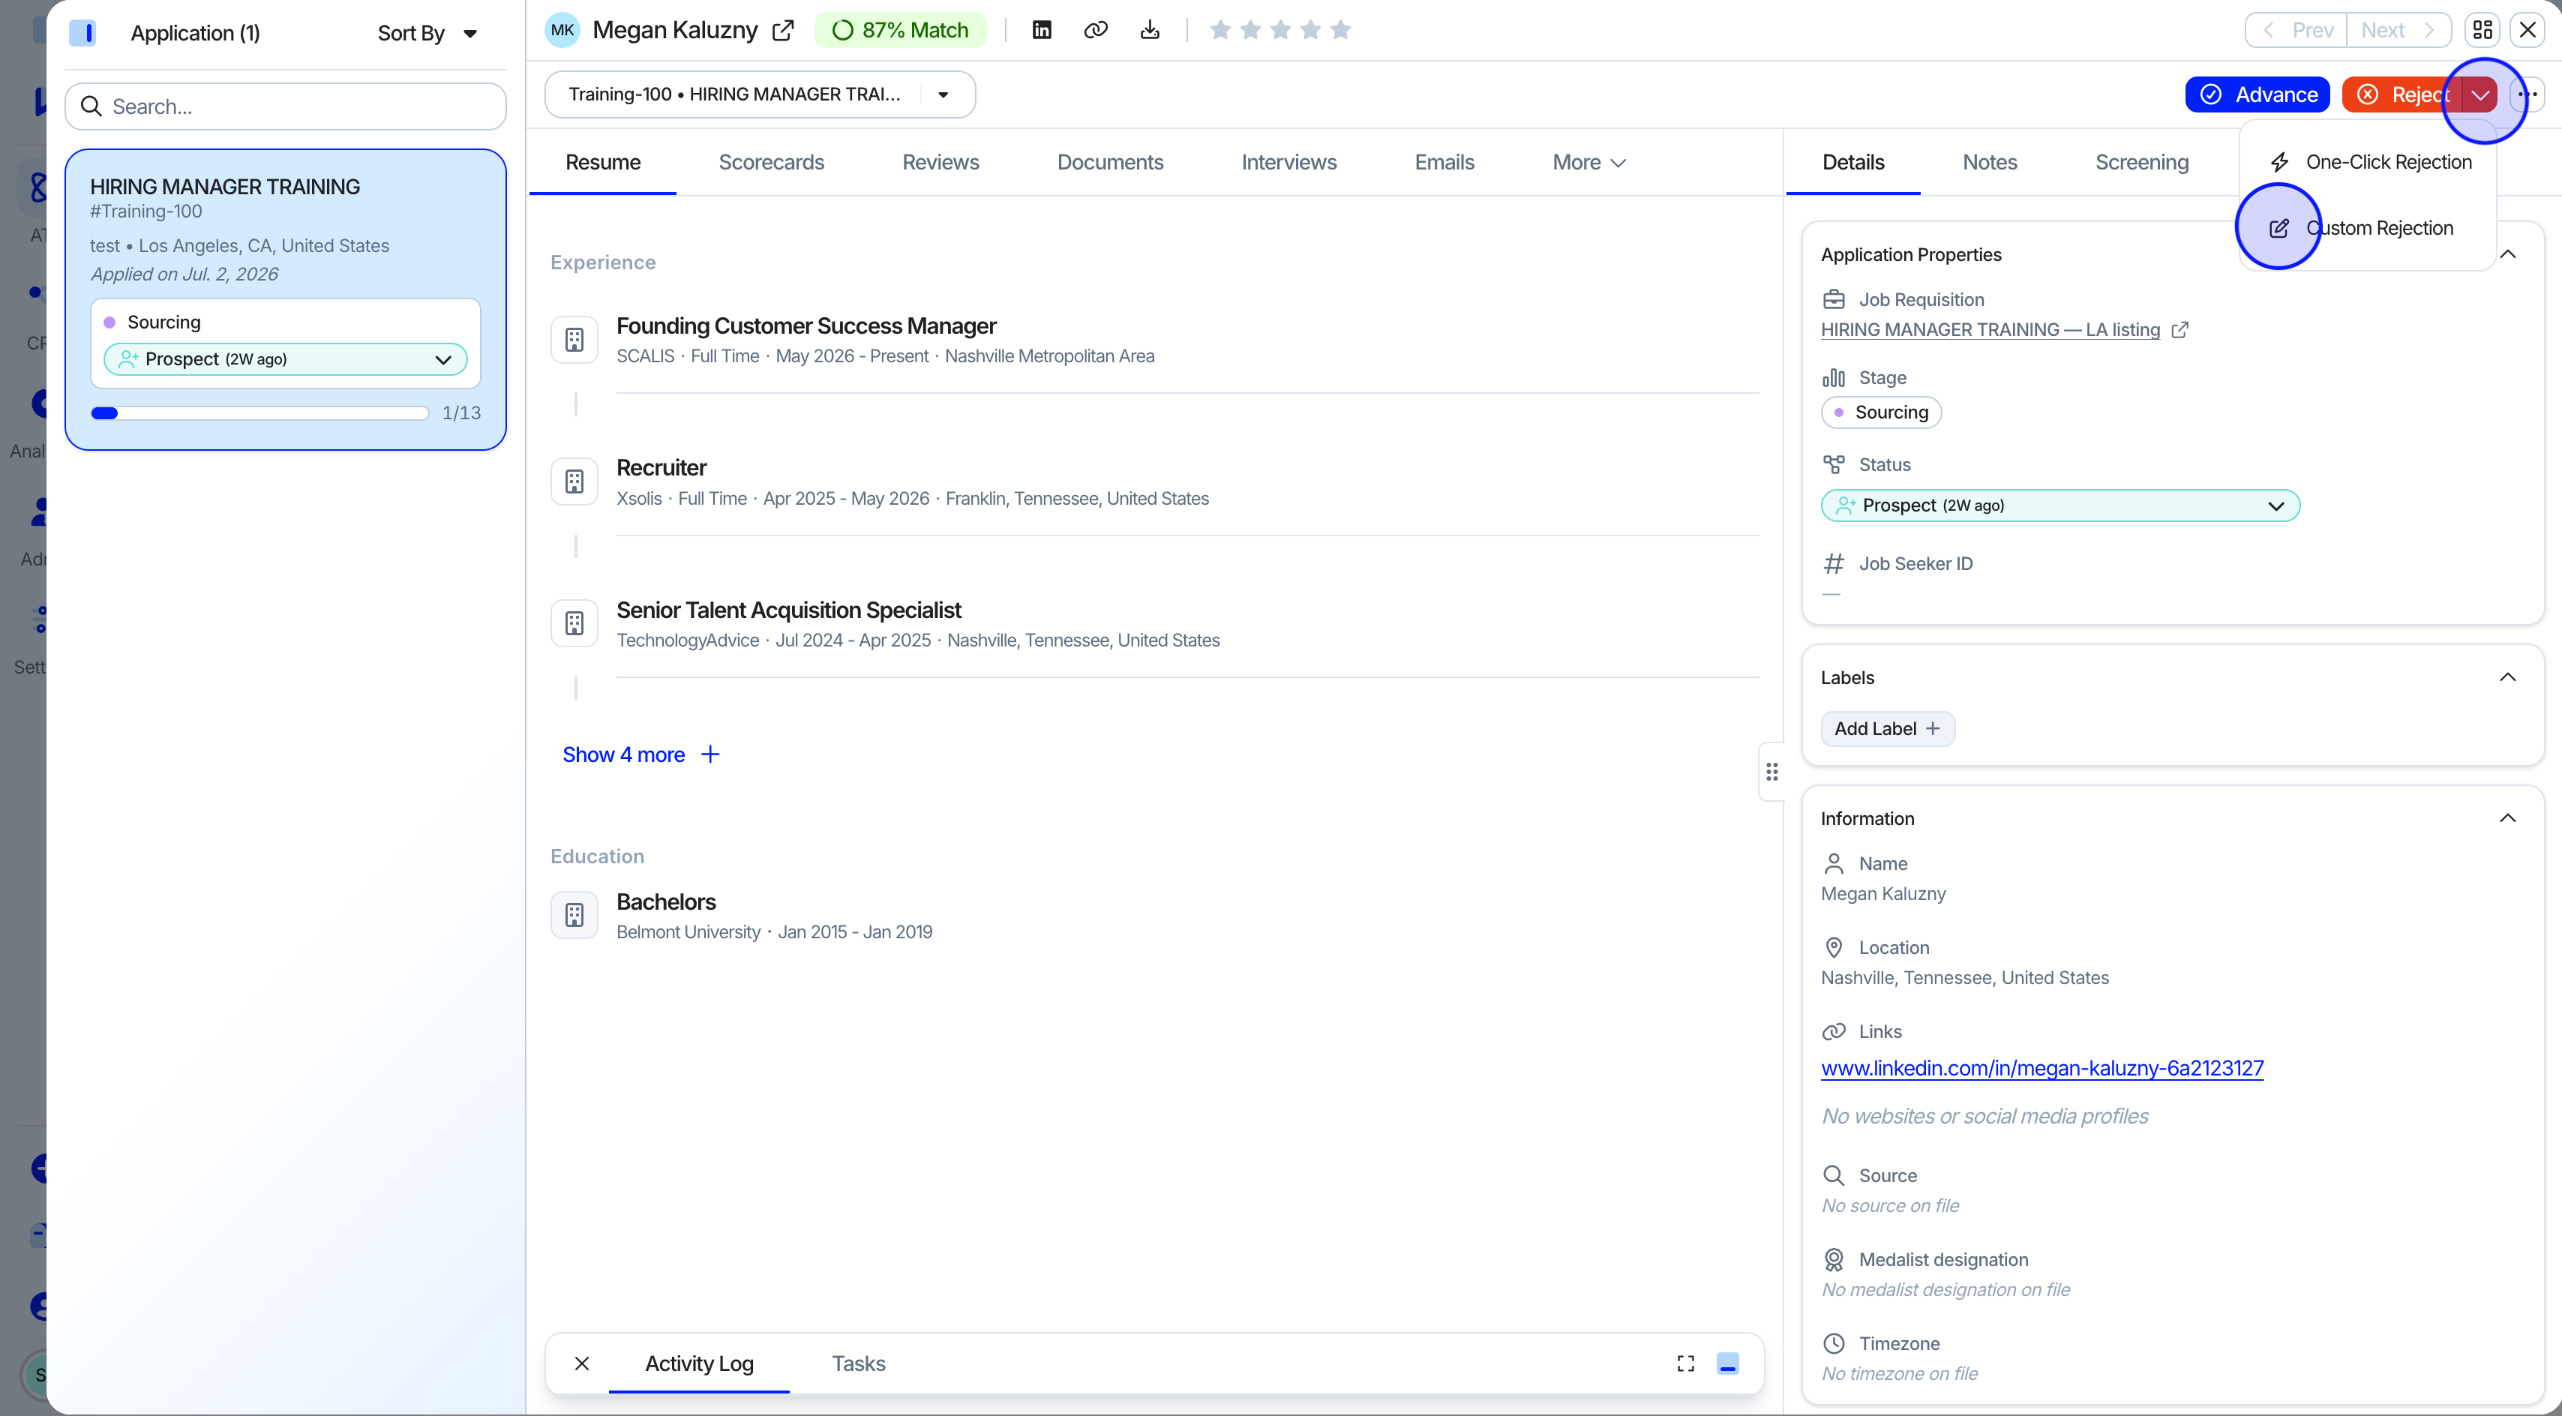Switch to the Reviews tab
The height and width of the screenshot is (1416, 2562).
tap(940, 162)
